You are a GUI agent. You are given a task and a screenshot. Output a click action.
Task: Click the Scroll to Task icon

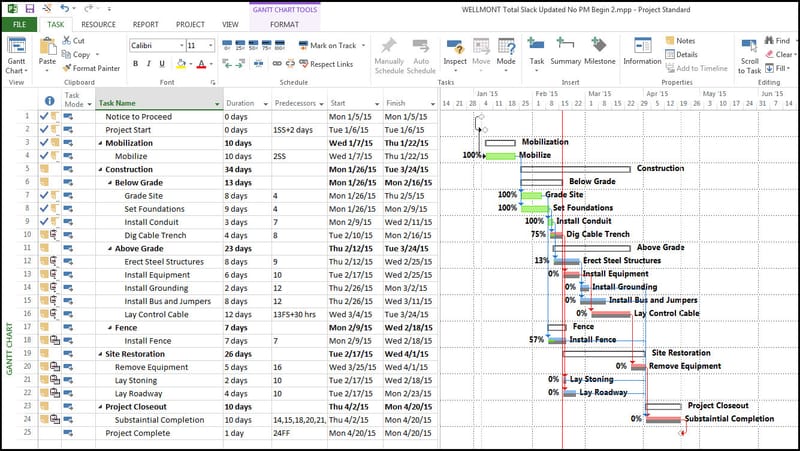pyautogui.click(x=749, y=48)
